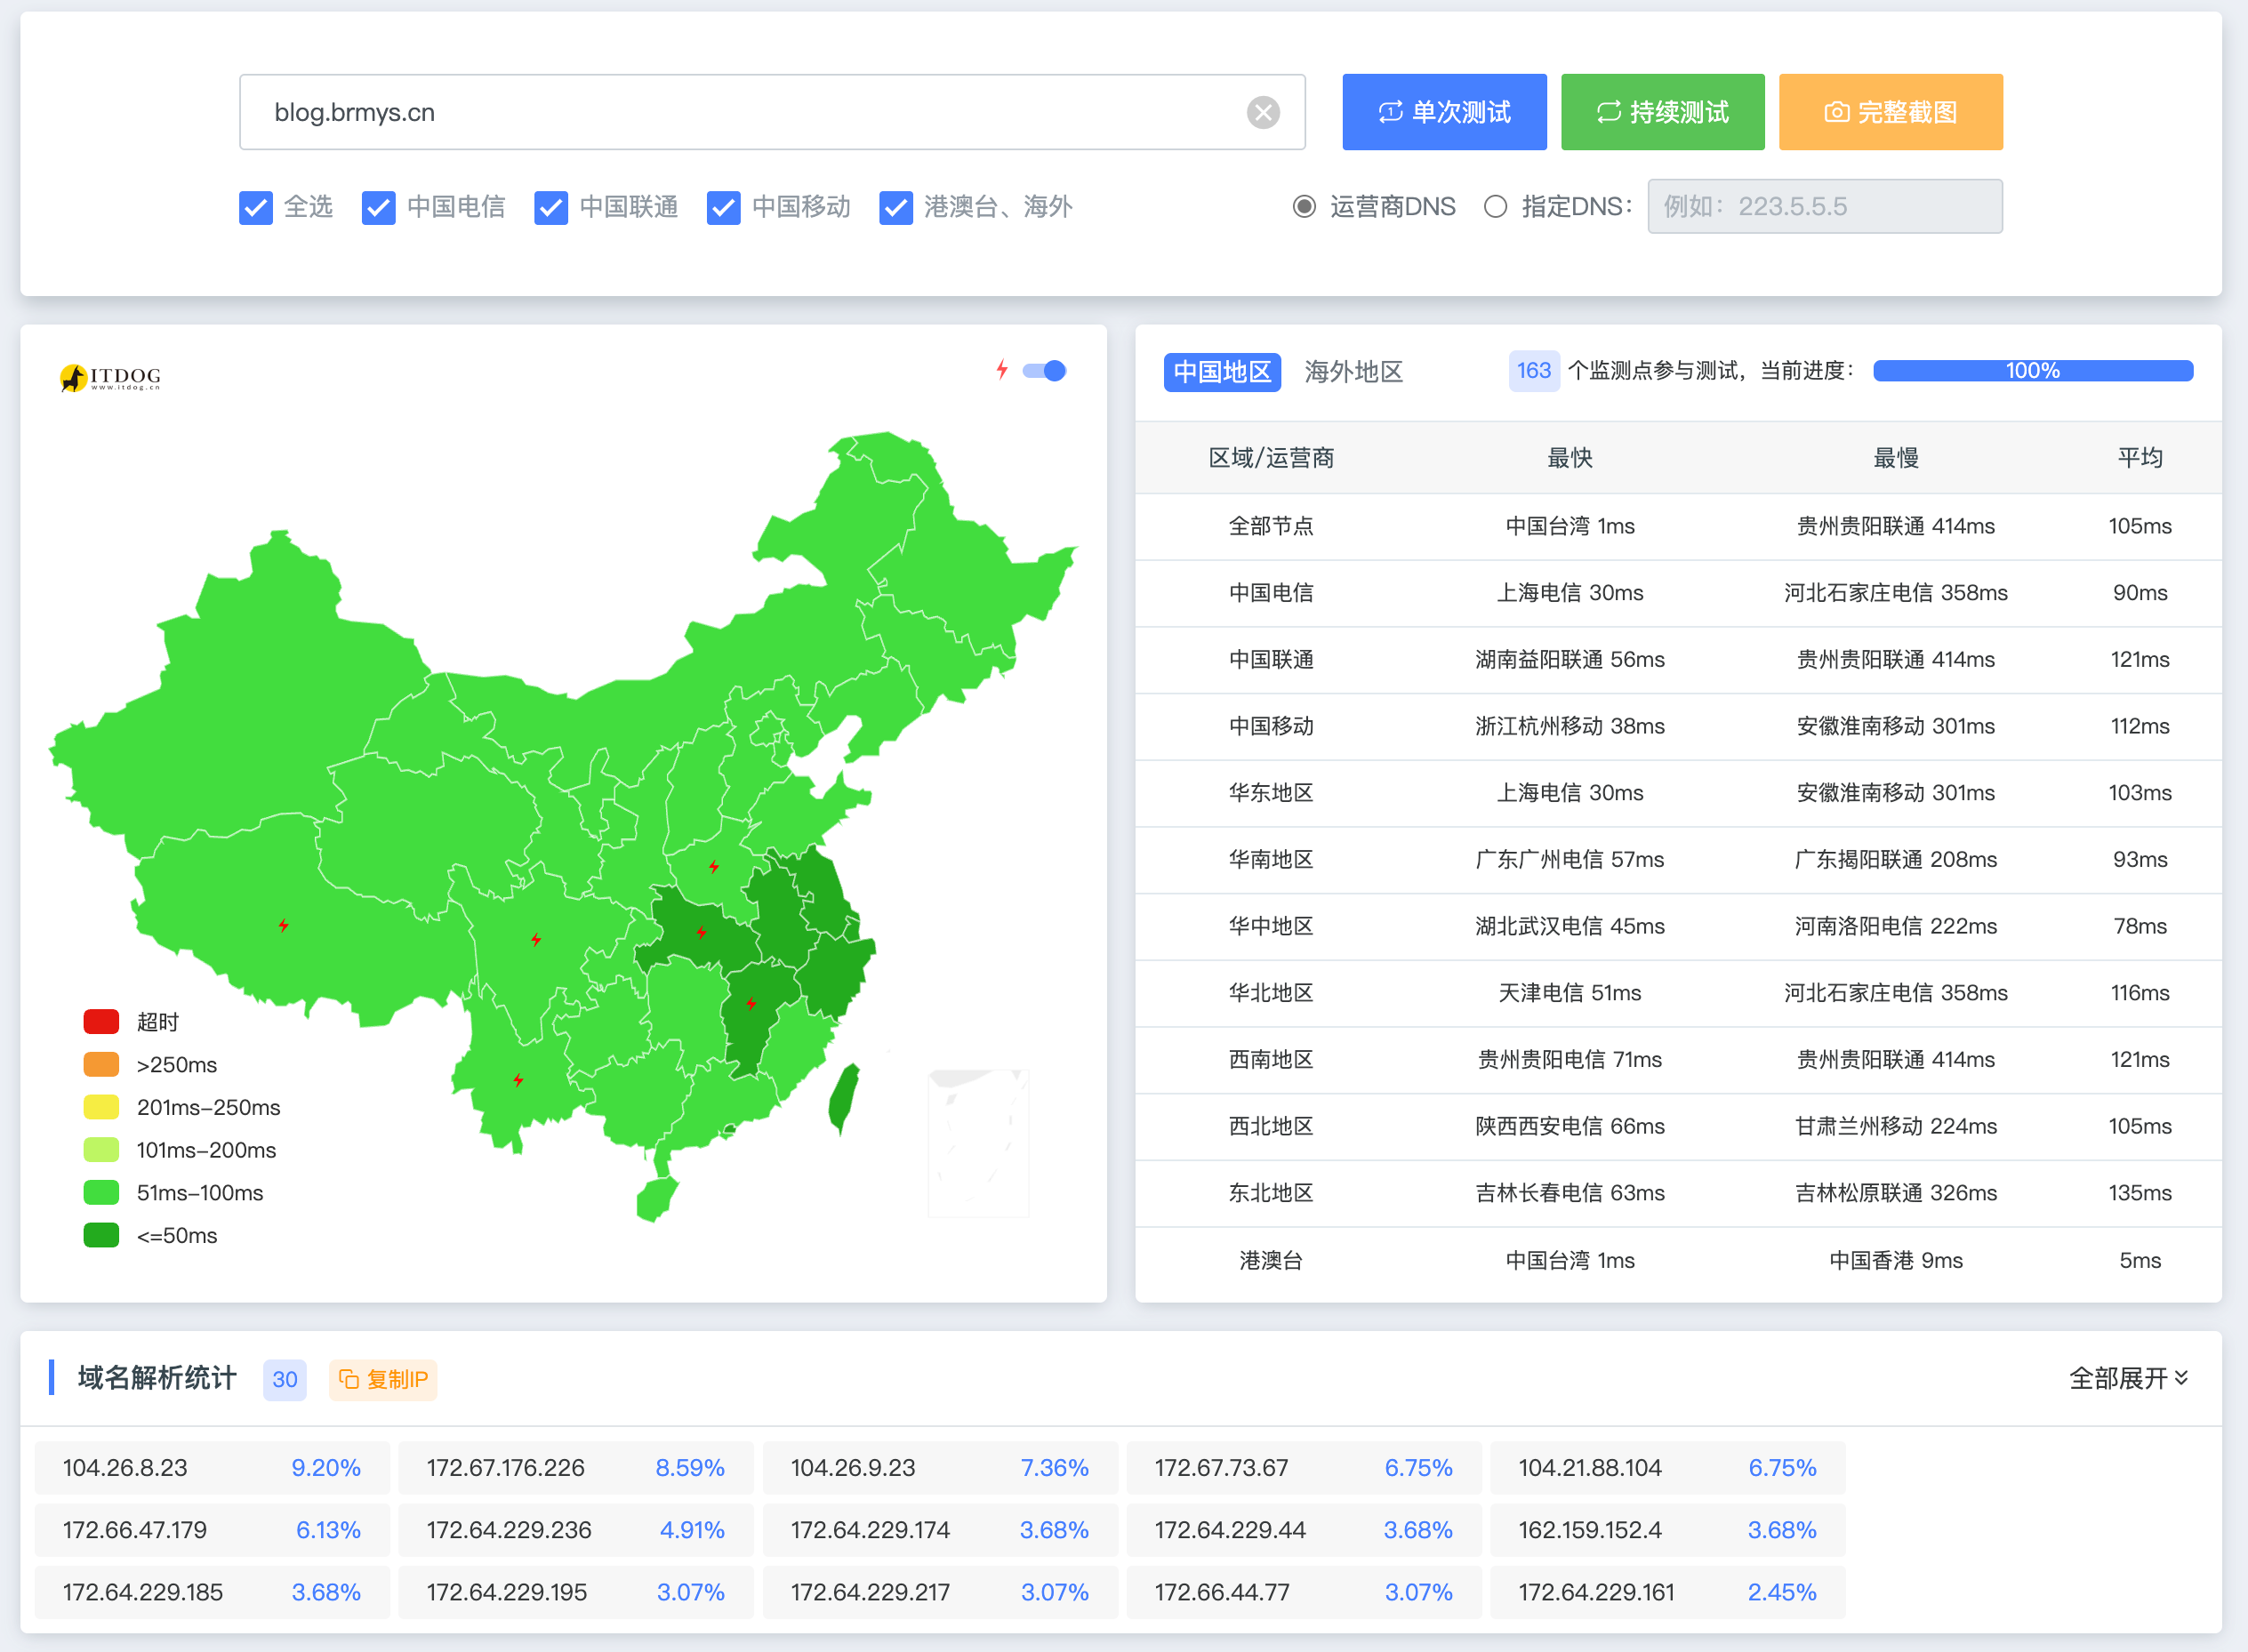Start 持续测试 continuous test
This screenshot has width=2248, height=1652.
[1663, 112]
